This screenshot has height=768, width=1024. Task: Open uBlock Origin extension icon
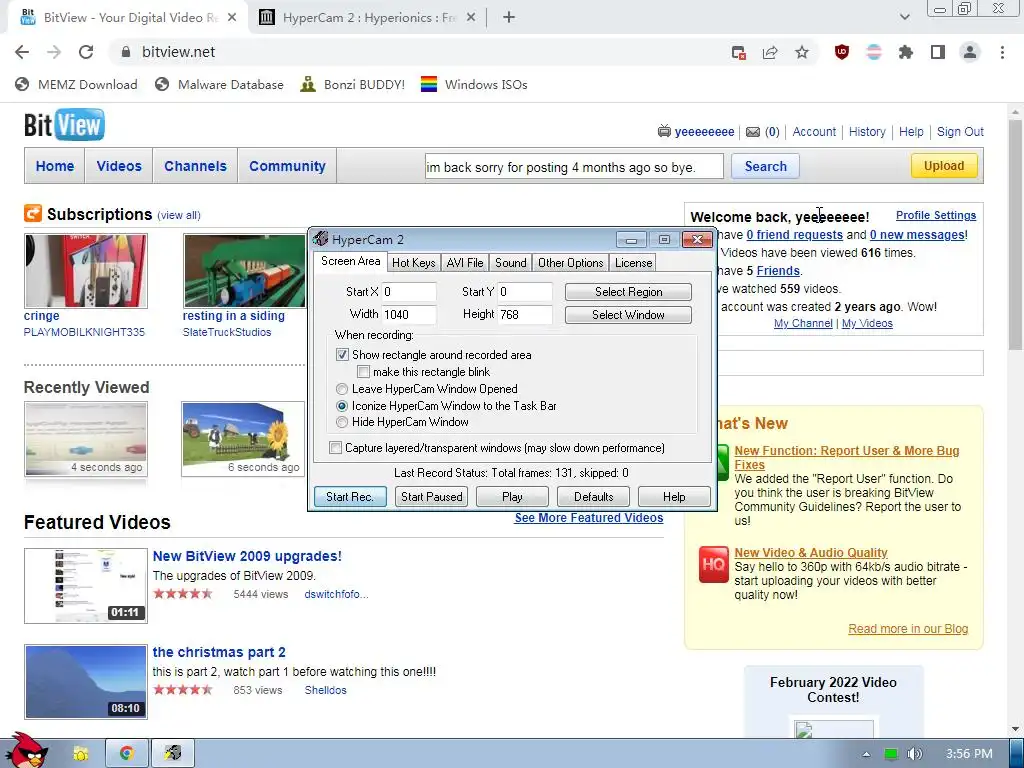pos(842,52)
